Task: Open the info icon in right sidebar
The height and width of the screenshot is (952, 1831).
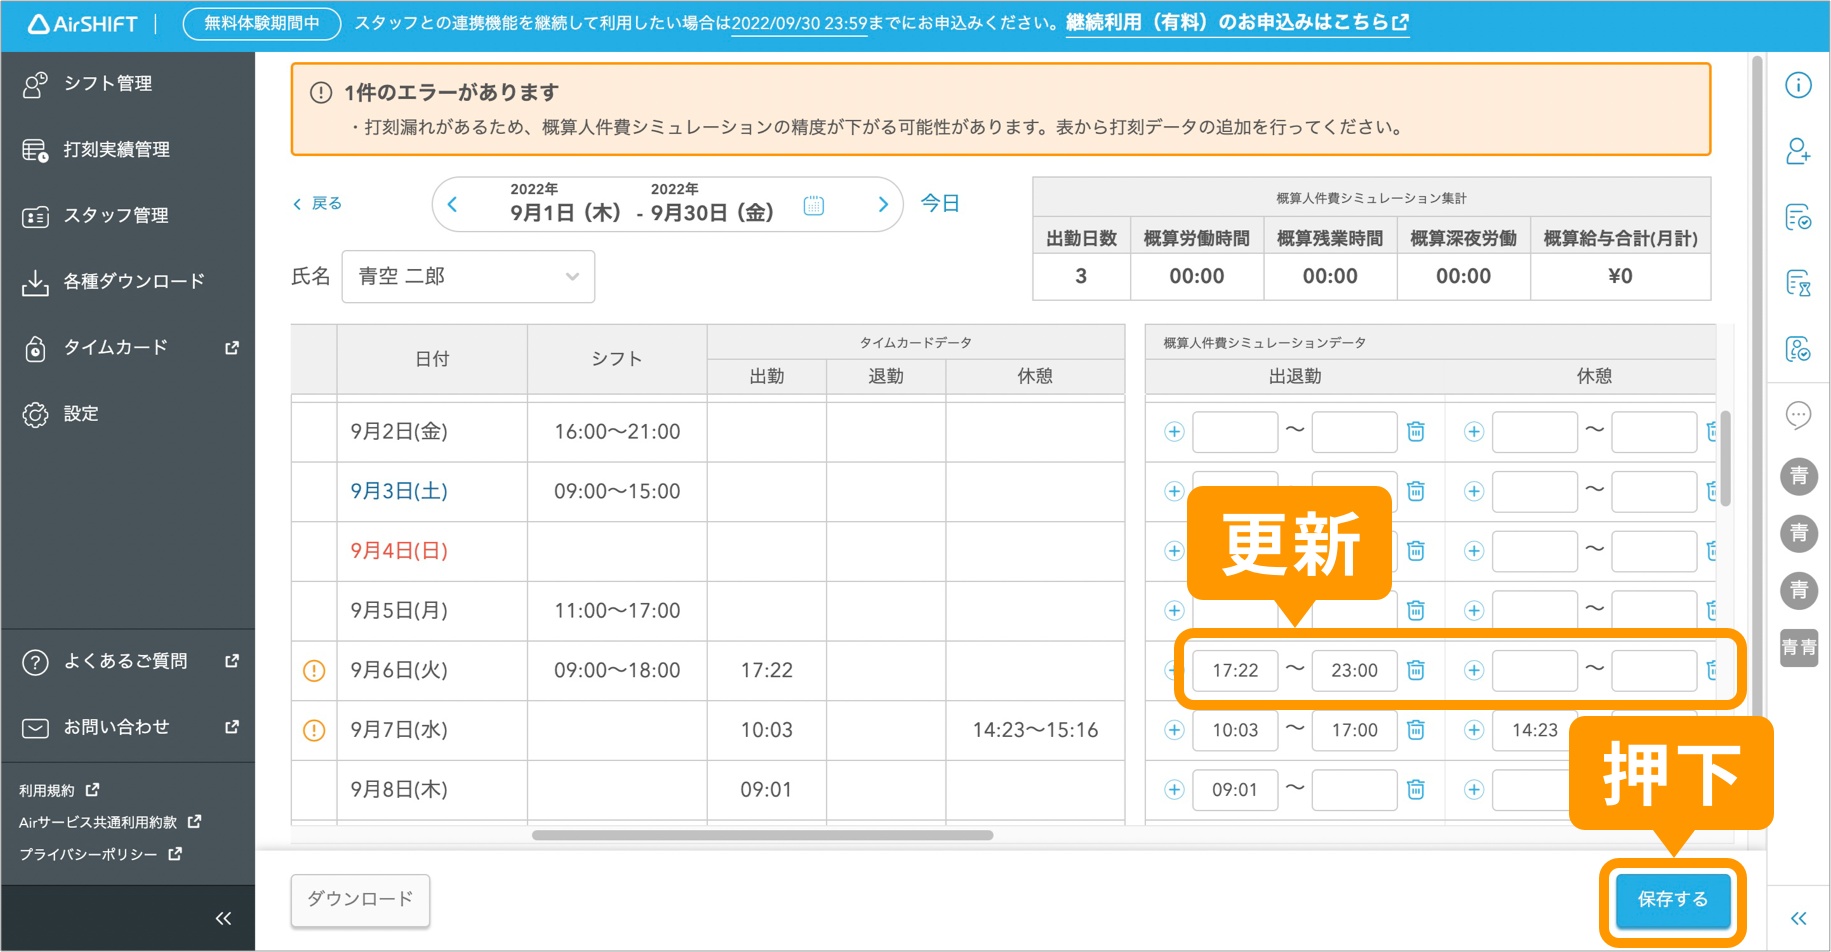Action: tap(1798, 86)
